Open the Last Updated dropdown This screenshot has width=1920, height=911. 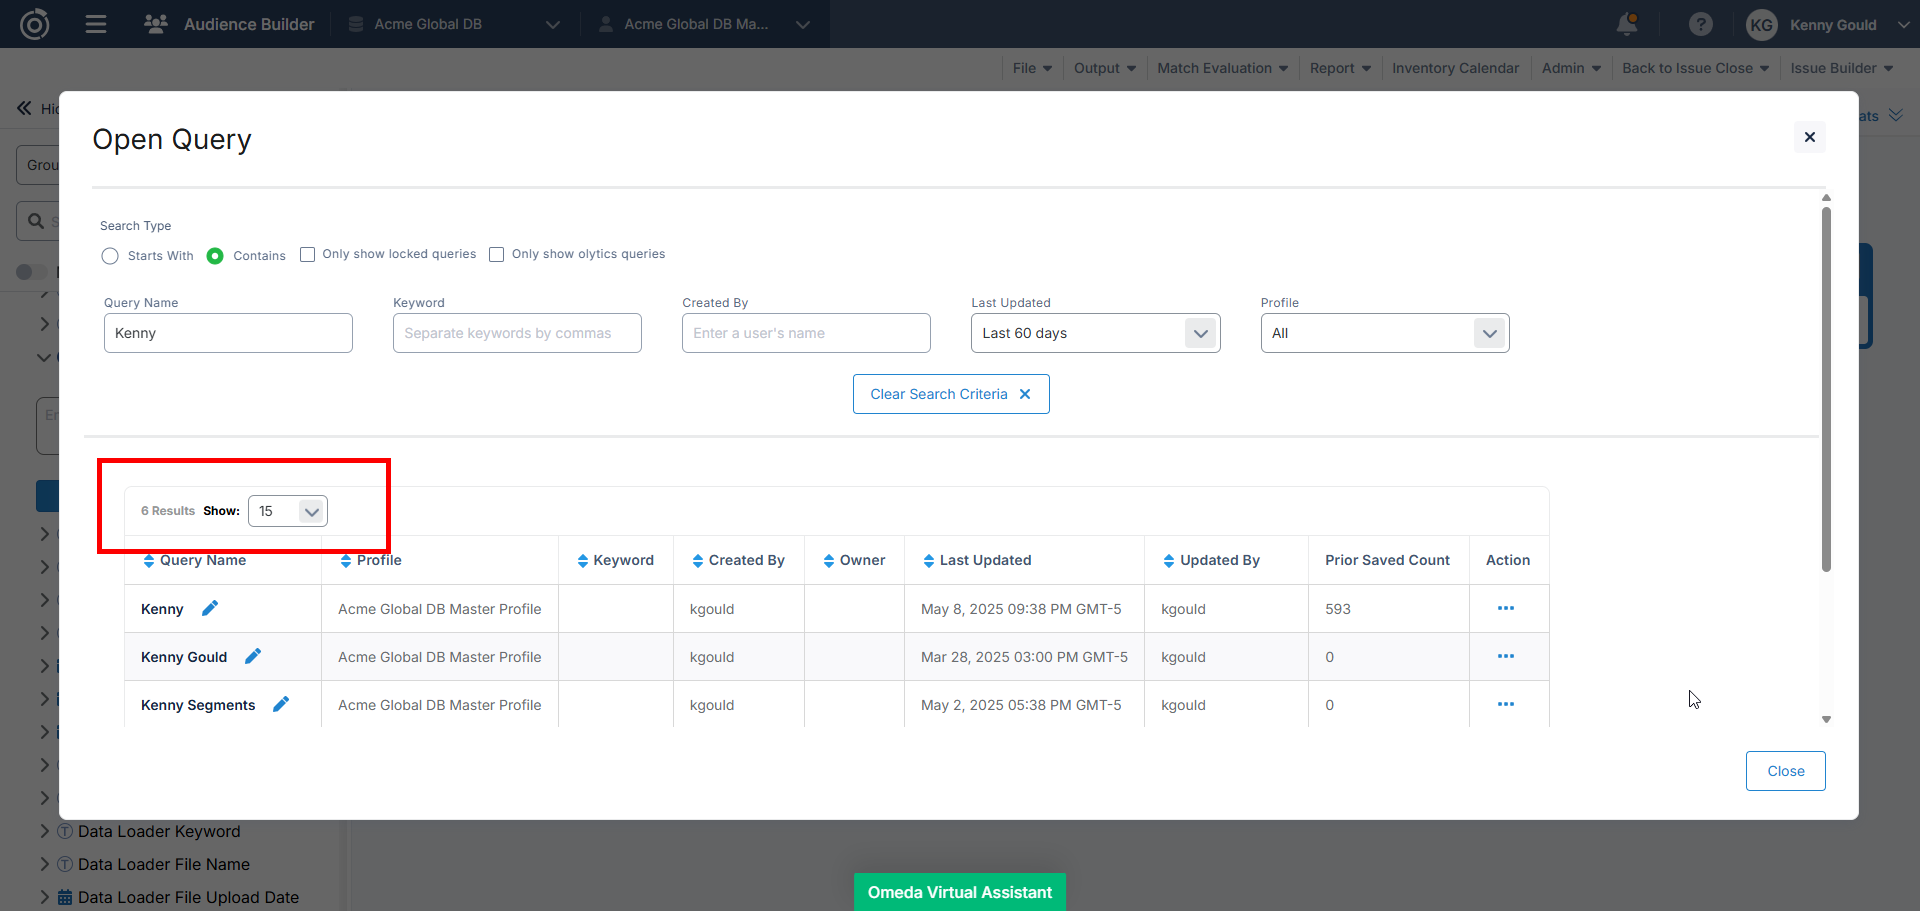(x=1095, y=333)
